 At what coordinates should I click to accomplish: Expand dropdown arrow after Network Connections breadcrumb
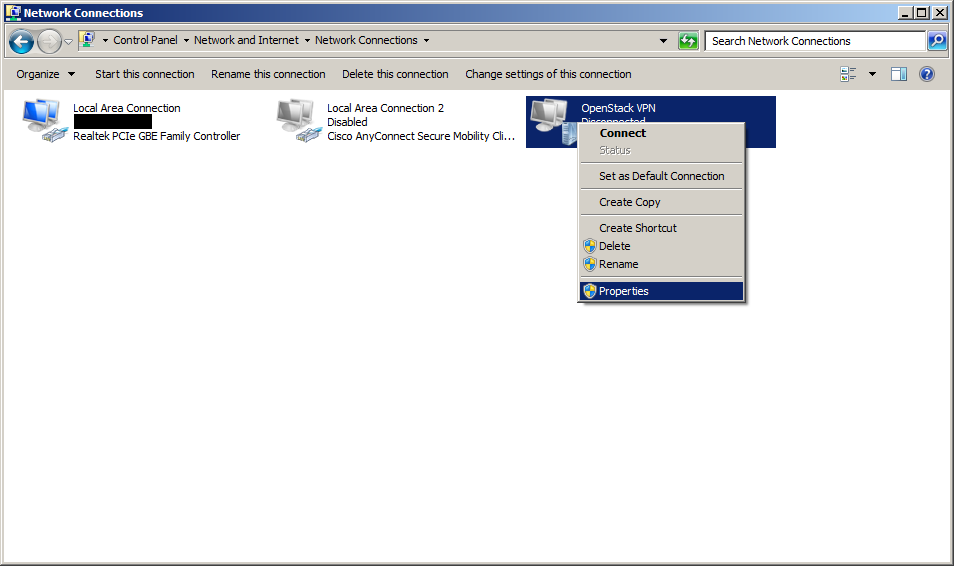426,41
